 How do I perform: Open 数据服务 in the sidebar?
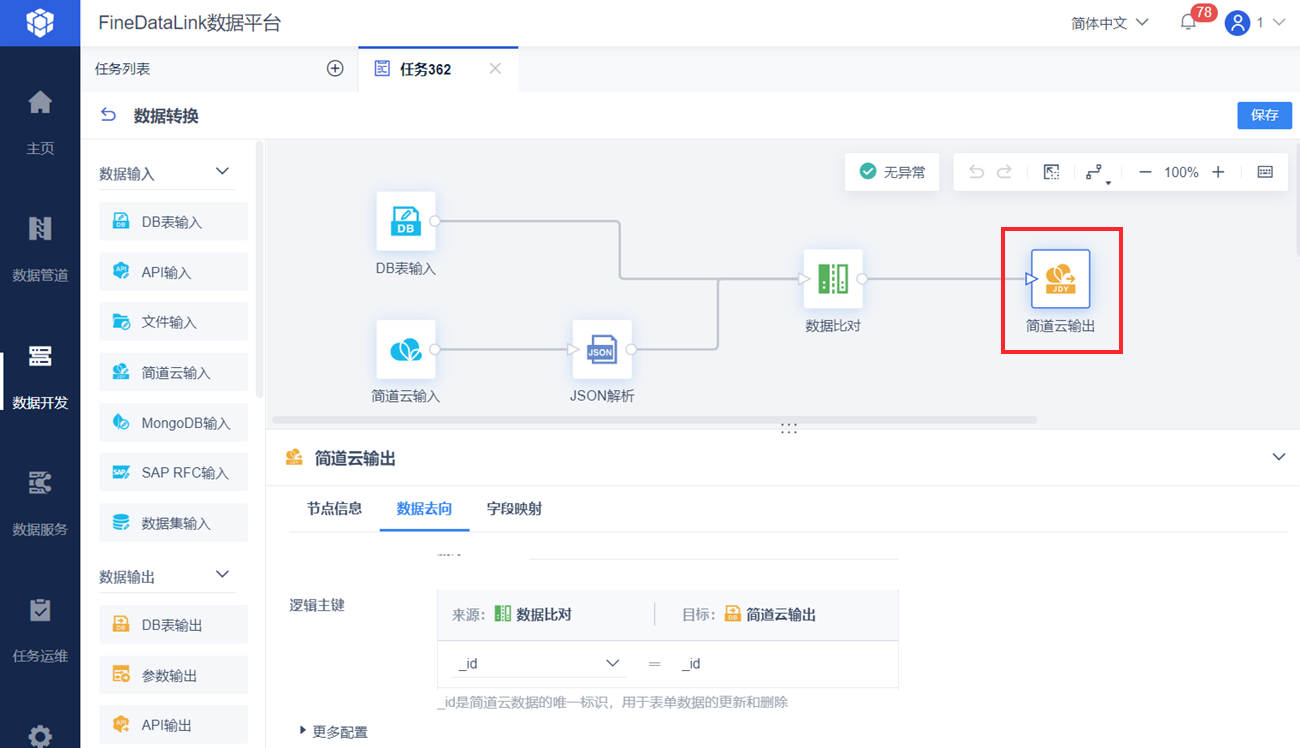pos(40,503)
